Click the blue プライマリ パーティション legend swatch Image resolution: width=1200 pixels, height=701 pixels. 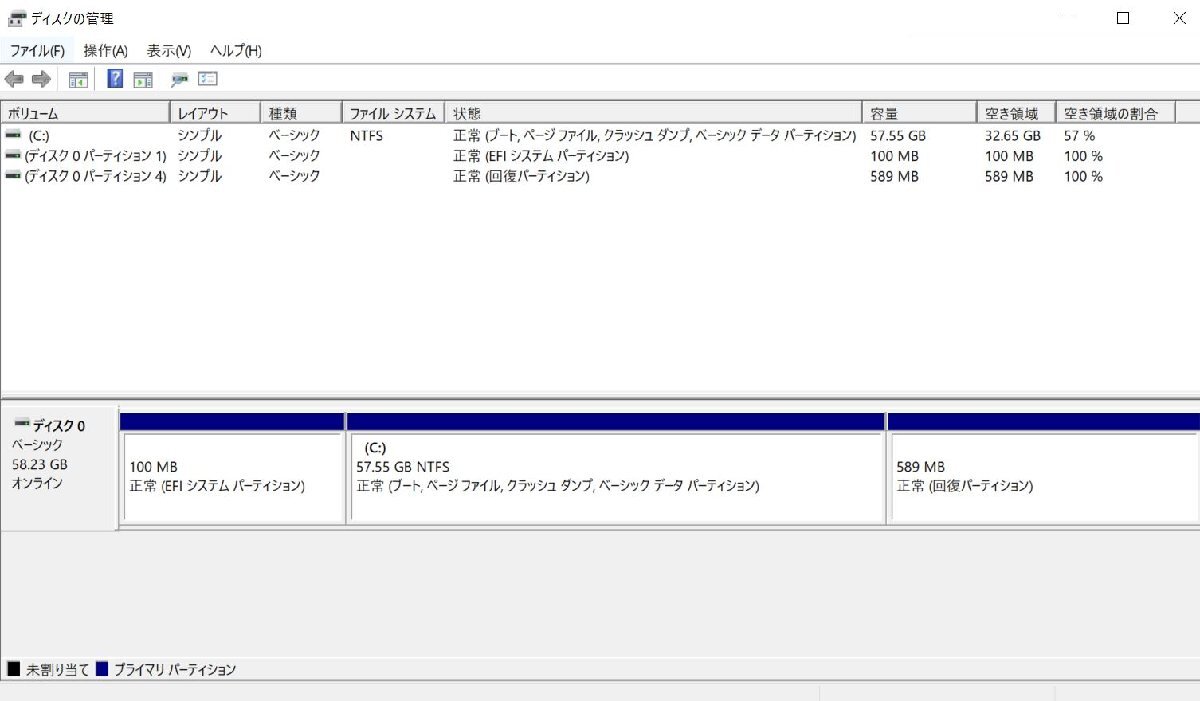(102, 668)
